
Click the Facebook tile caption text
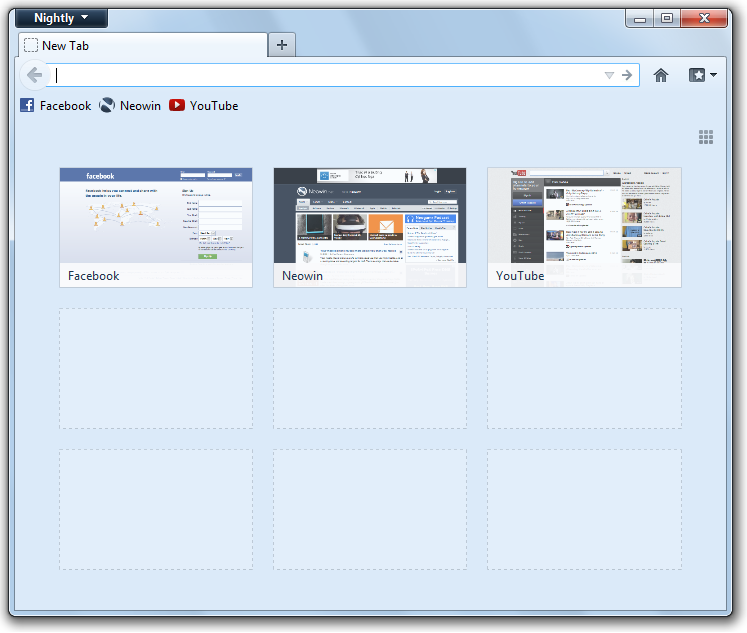tap(93, 276)
